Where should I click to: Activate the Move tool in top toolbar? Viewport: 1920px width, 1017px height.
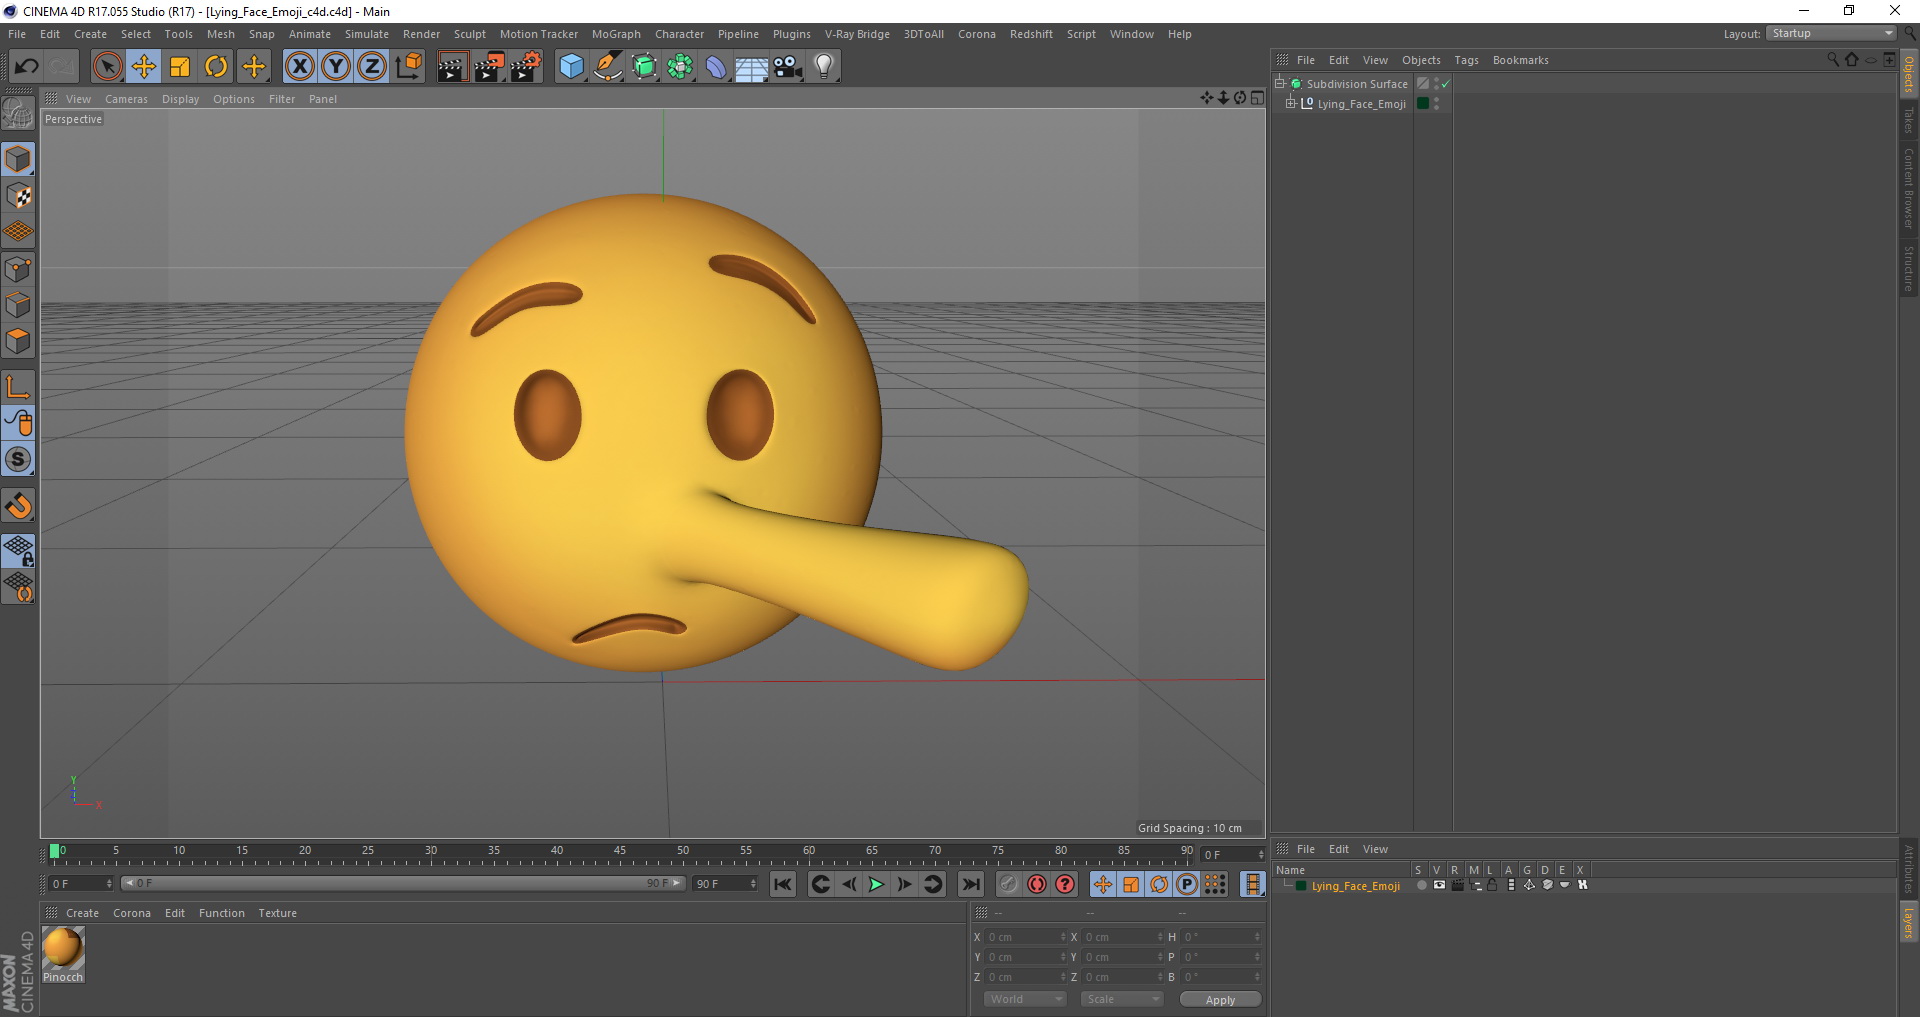click(x=144, y=67)
